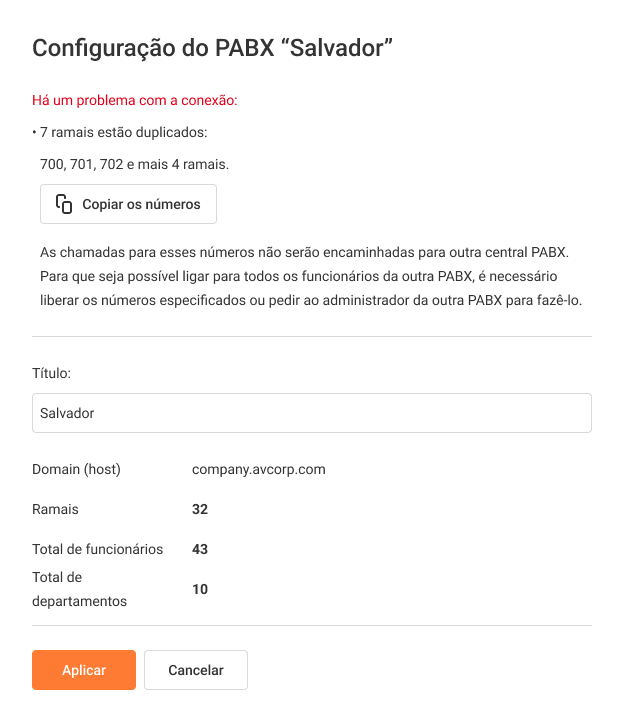Click the Domain (host) label
Image resolution: width=624 pixels, height=722 pixels.
[76, 469]
